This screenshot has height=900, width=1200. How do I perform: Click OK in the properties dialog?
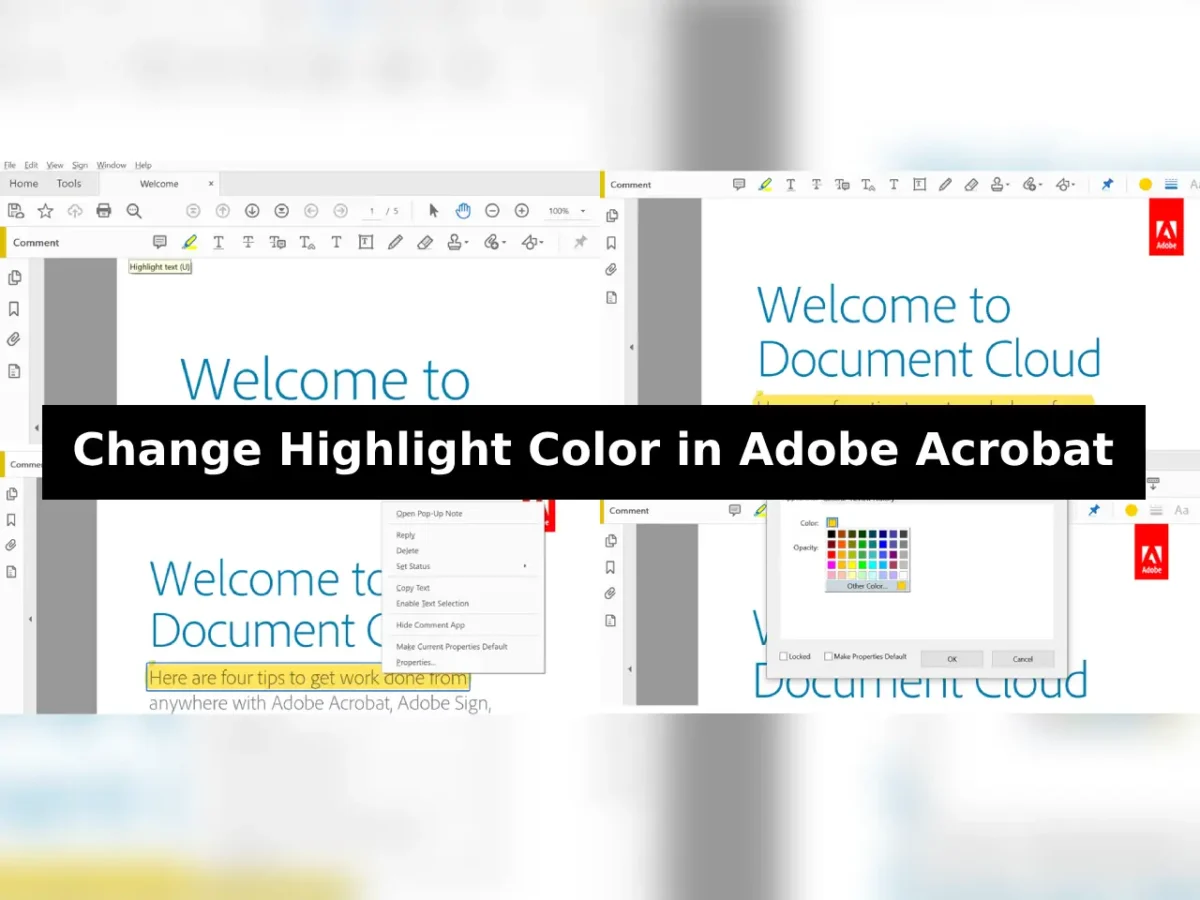click(x=952, y=659)
